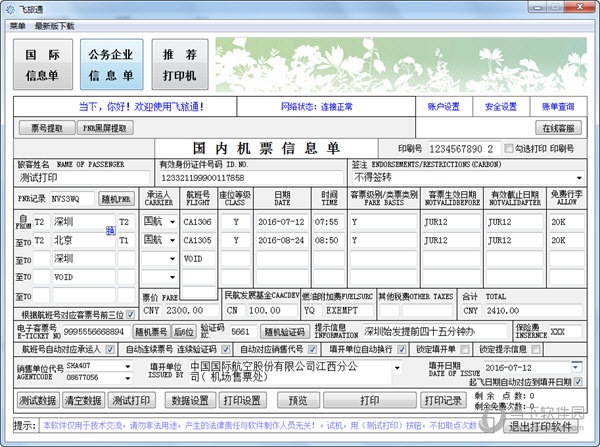Click the 随机PNR generate button

(116, 199)
